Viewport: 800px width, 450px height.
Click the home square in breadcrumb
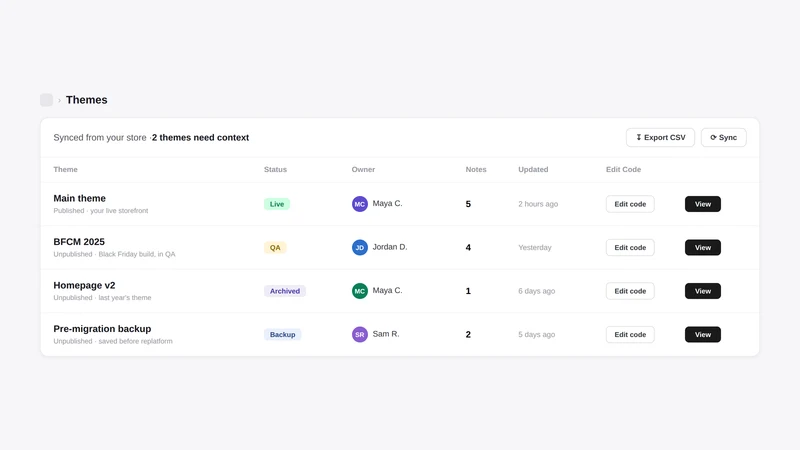tap(46, 100)
